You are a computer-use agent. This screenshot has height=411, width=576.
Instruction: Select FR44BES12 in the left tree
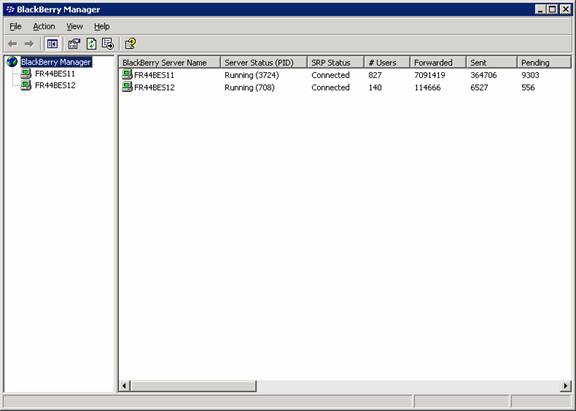point(55,86)
